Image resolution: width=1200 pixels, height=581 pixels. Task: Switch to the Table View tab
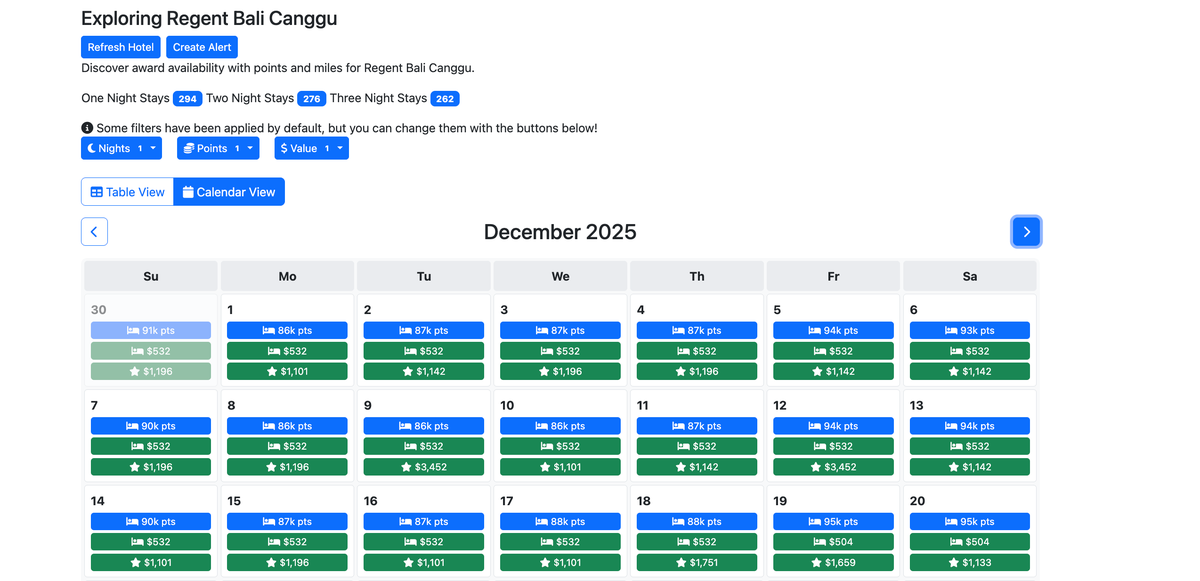(x=127, y=192)
